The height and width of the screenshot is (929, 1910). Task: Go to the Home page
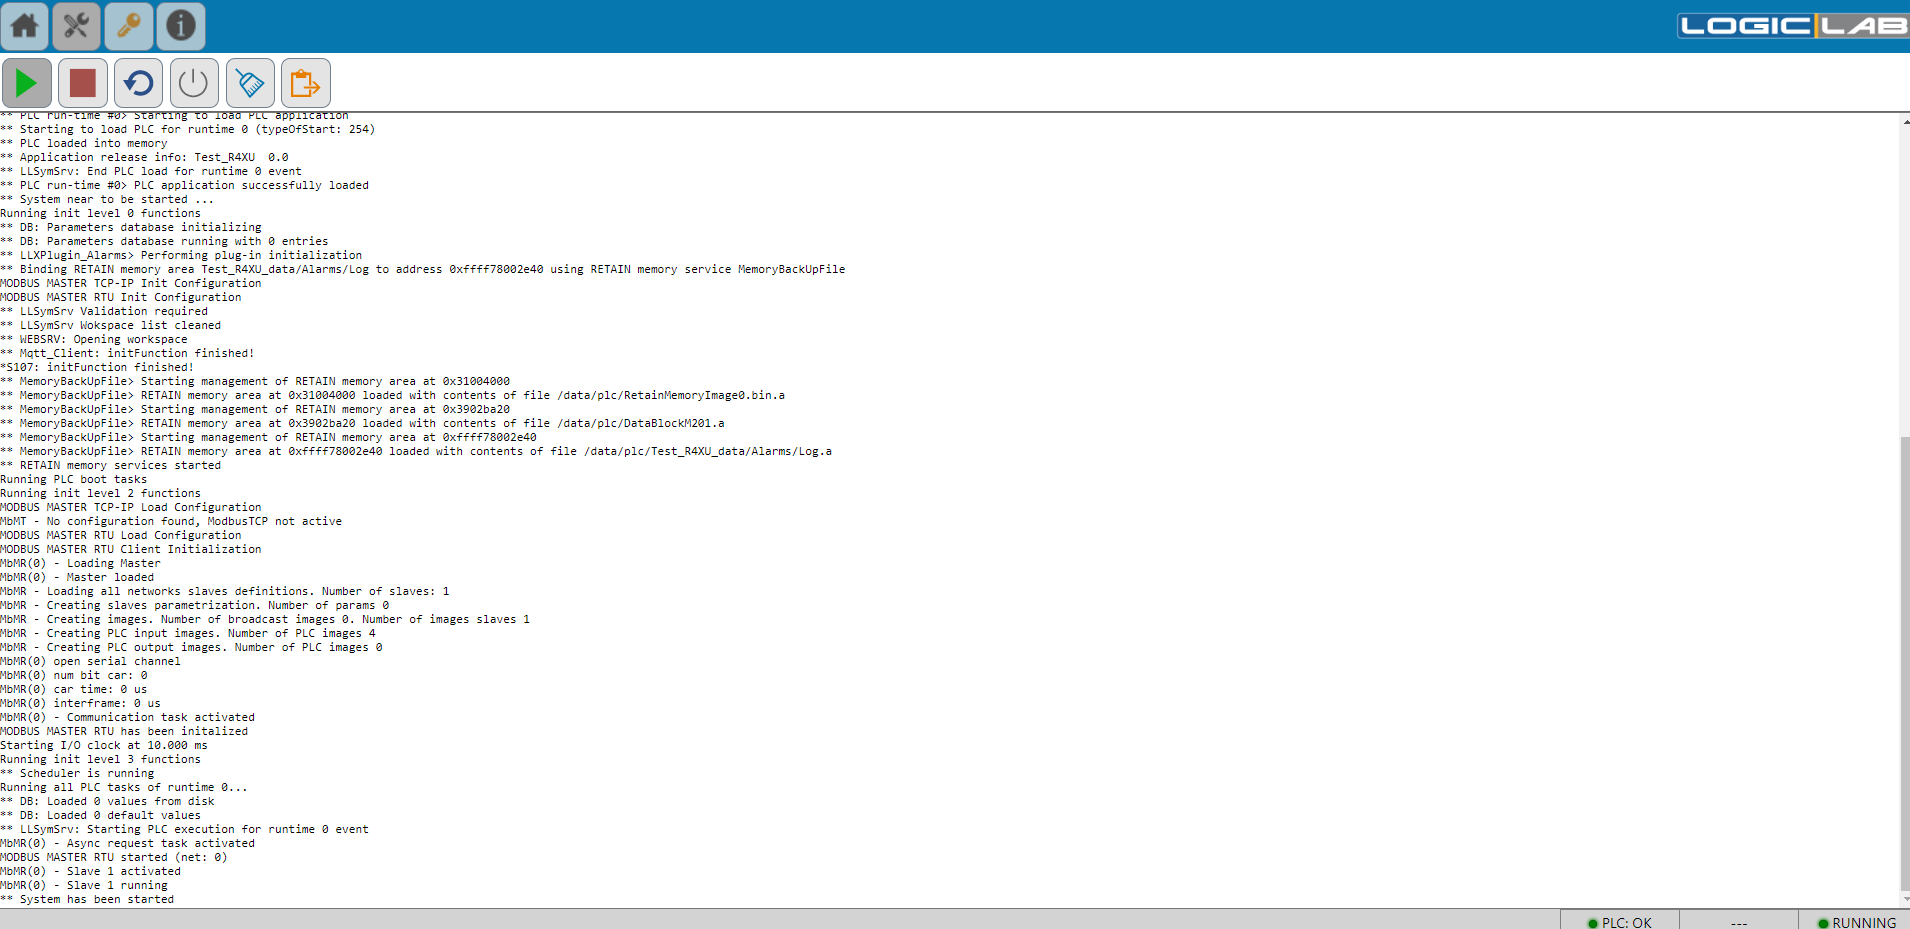coord(25,26)
